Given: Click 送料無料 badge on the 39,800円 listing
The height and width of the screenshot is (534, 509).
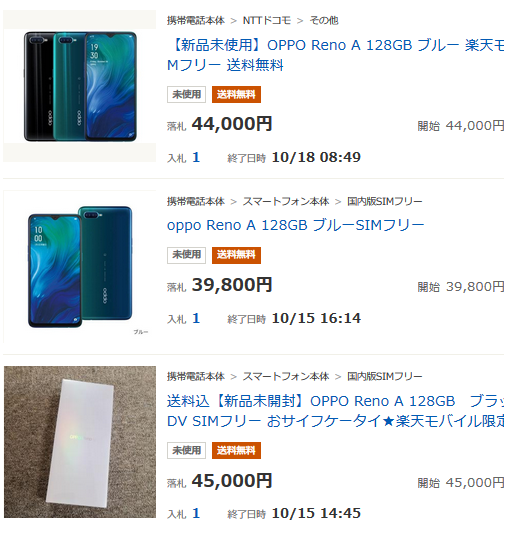Looking at the screenshot, I should point(236,255).
